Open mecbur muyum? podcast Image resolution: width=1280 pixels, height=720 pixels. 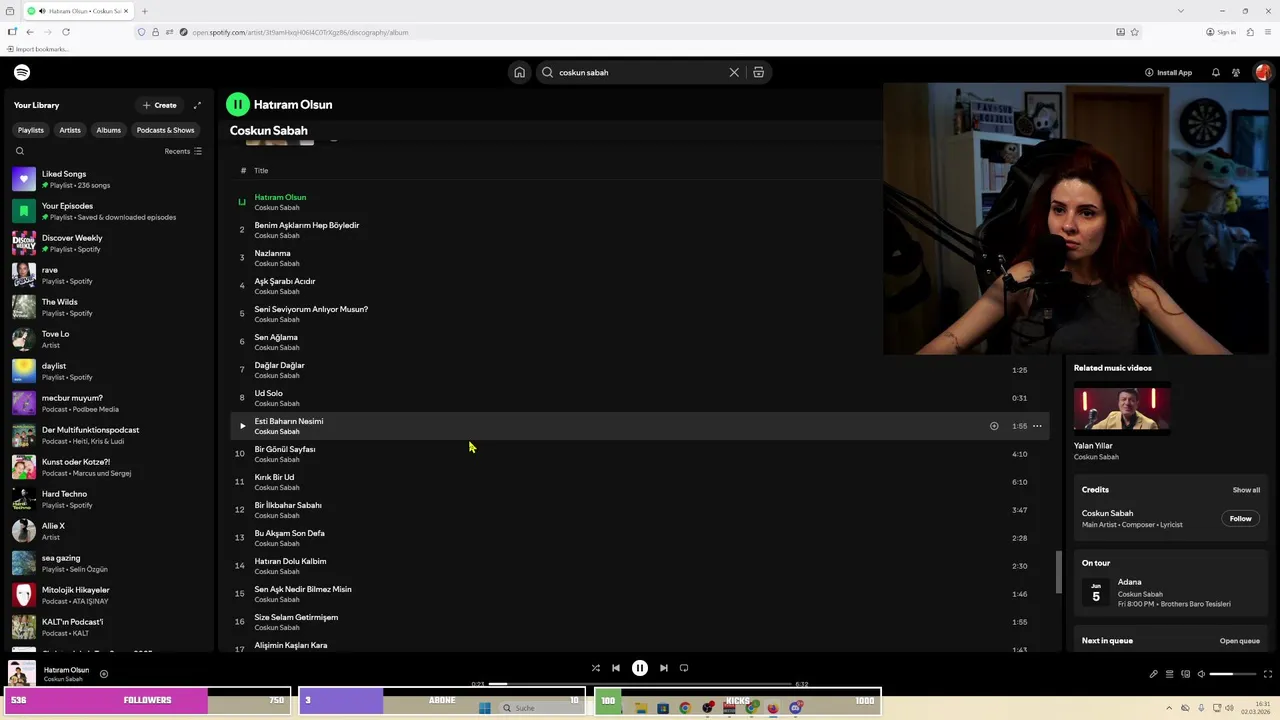(x=108, y=403)
